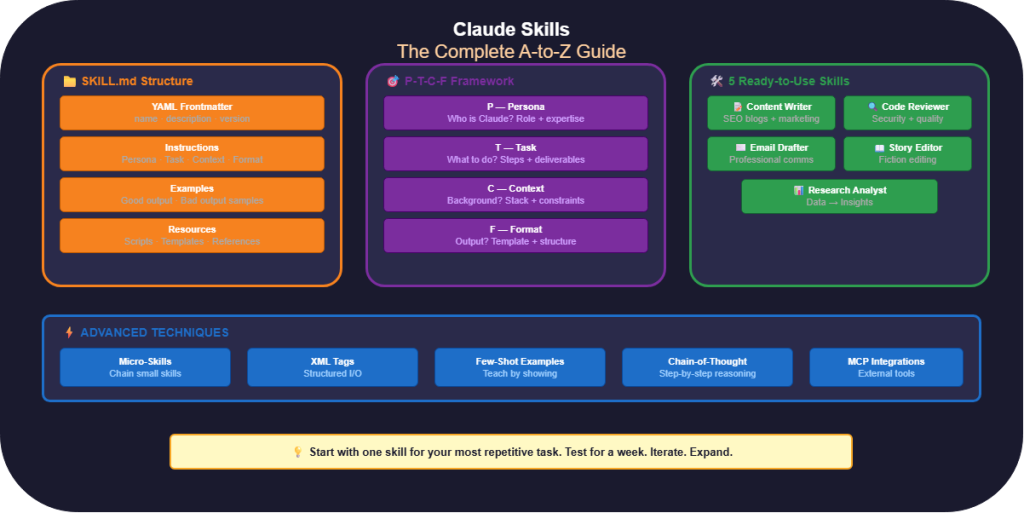Open the Few-Shot Examples technique card
This screenshot has width=1024, height=513.
[520, 367]
